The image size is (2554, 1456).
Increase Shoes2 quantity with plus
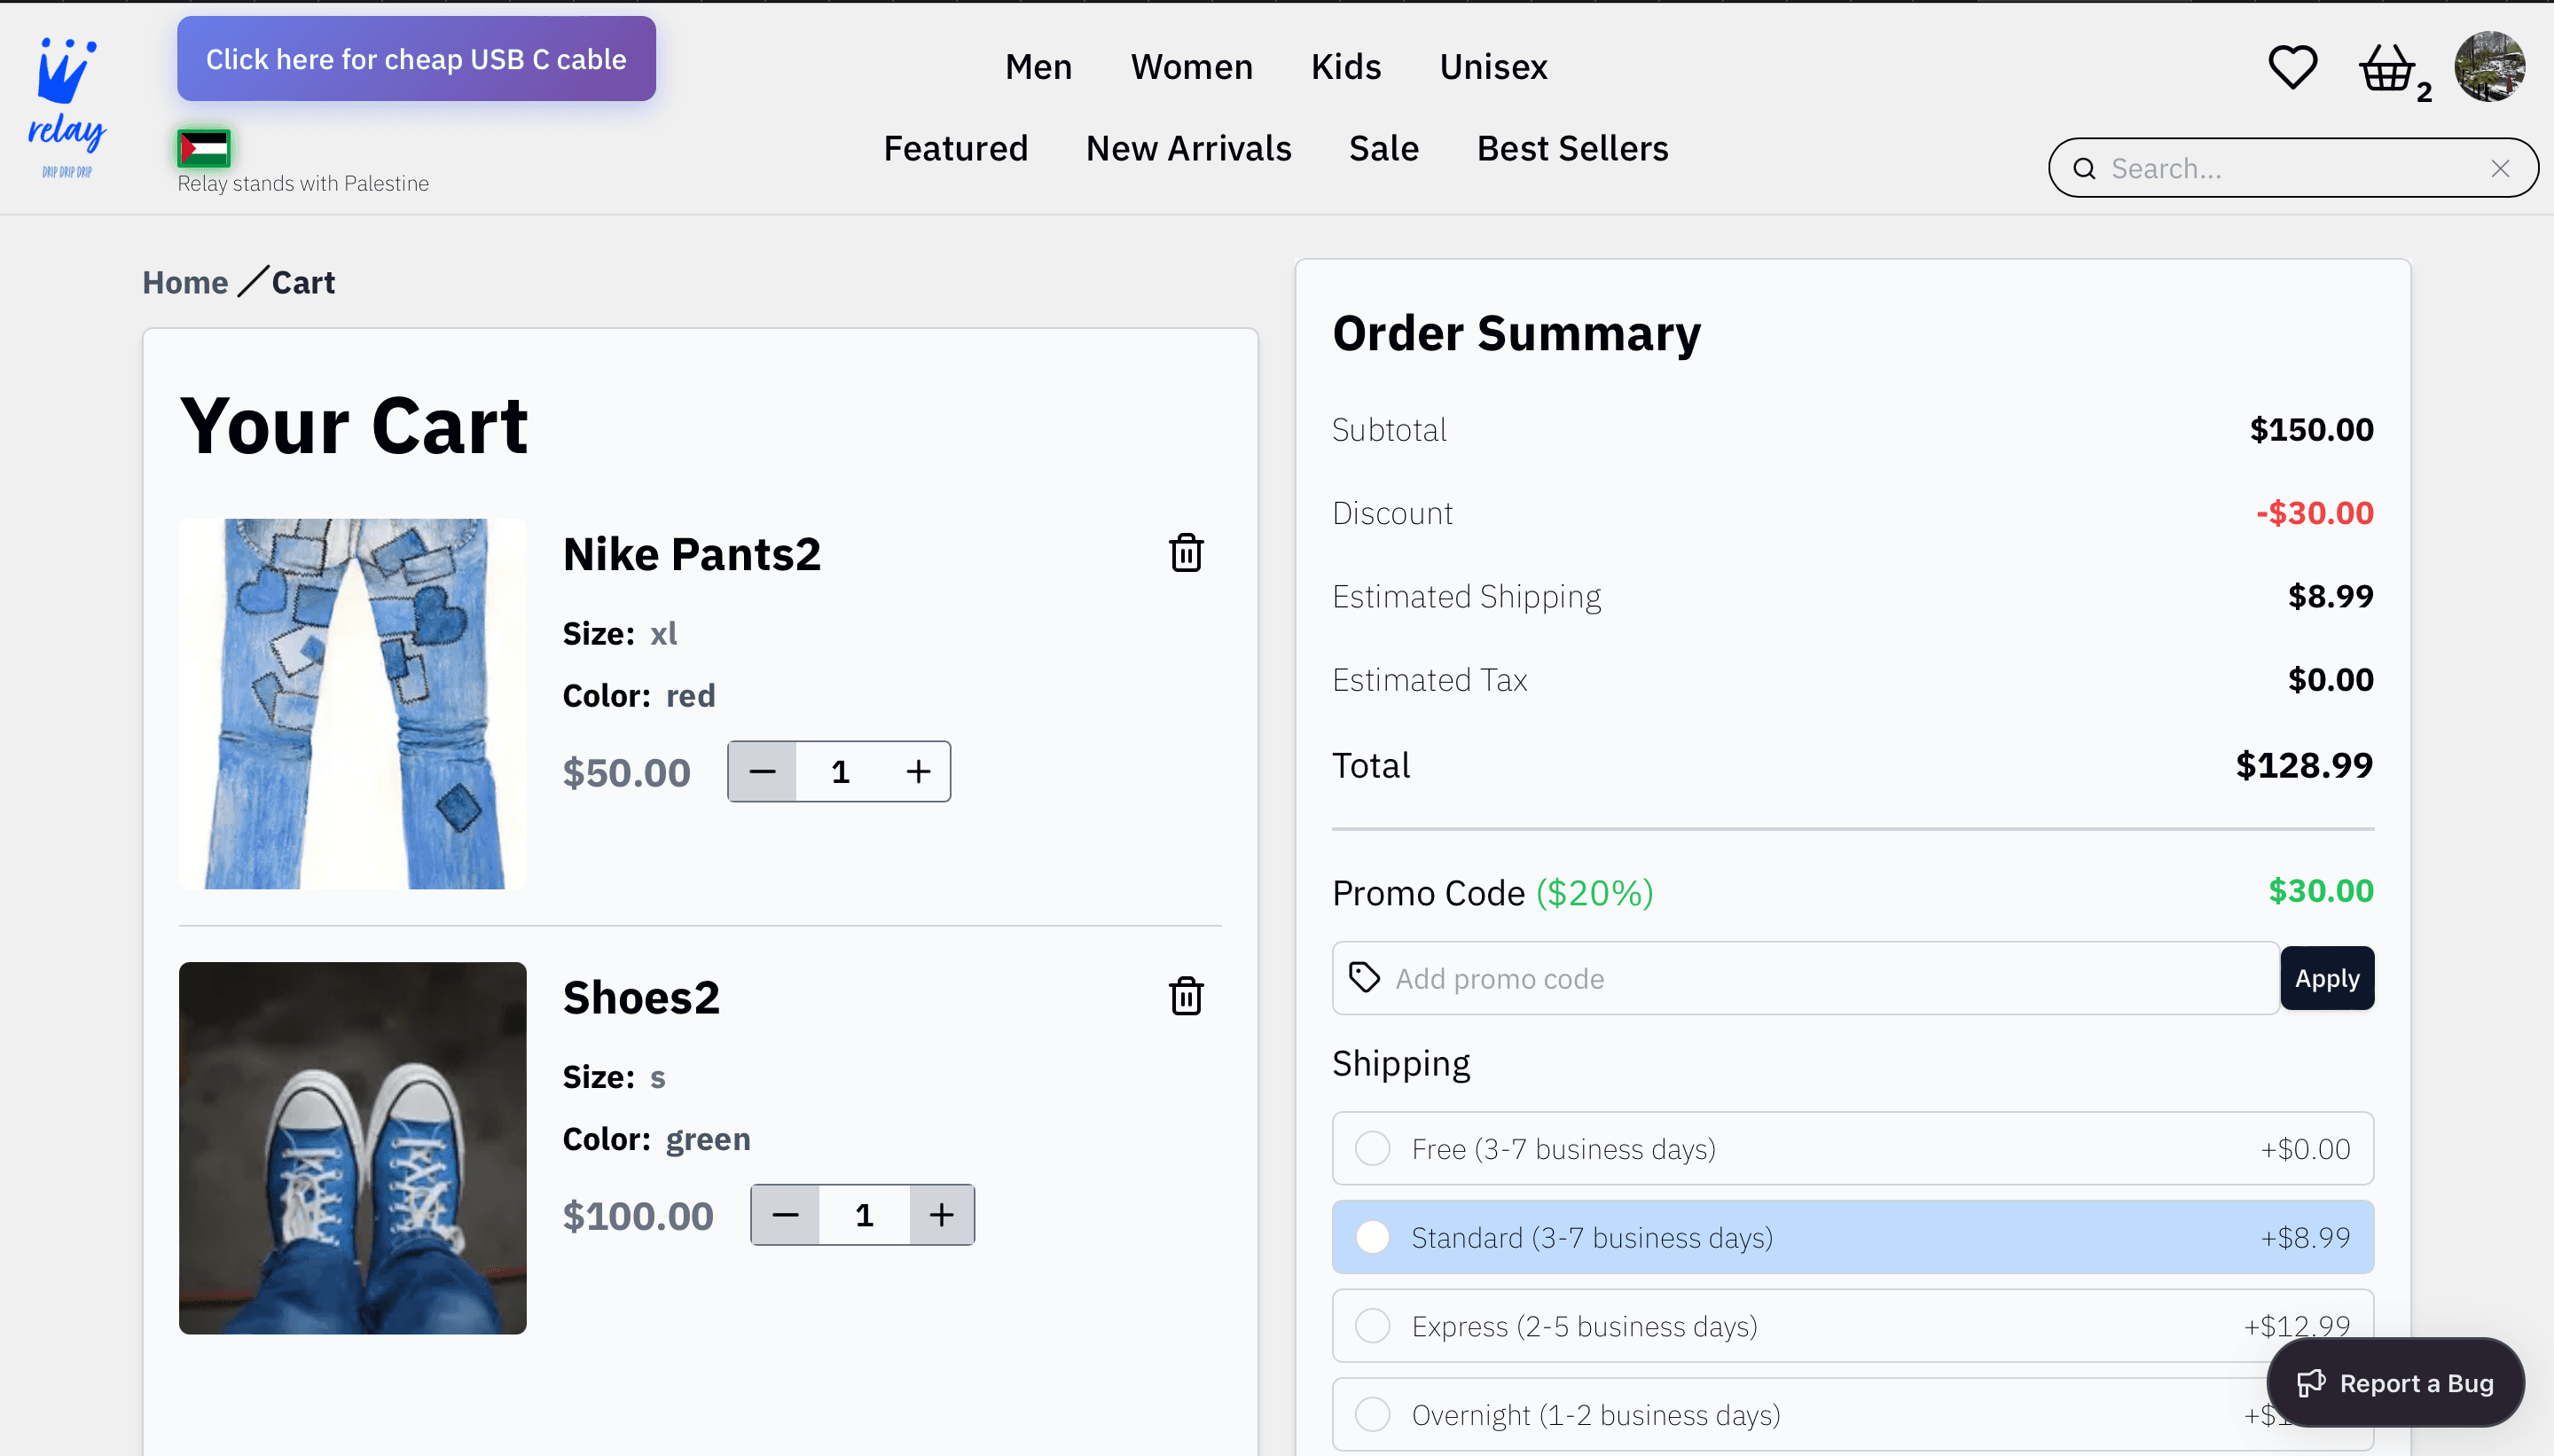click(x=941, y=1215)
